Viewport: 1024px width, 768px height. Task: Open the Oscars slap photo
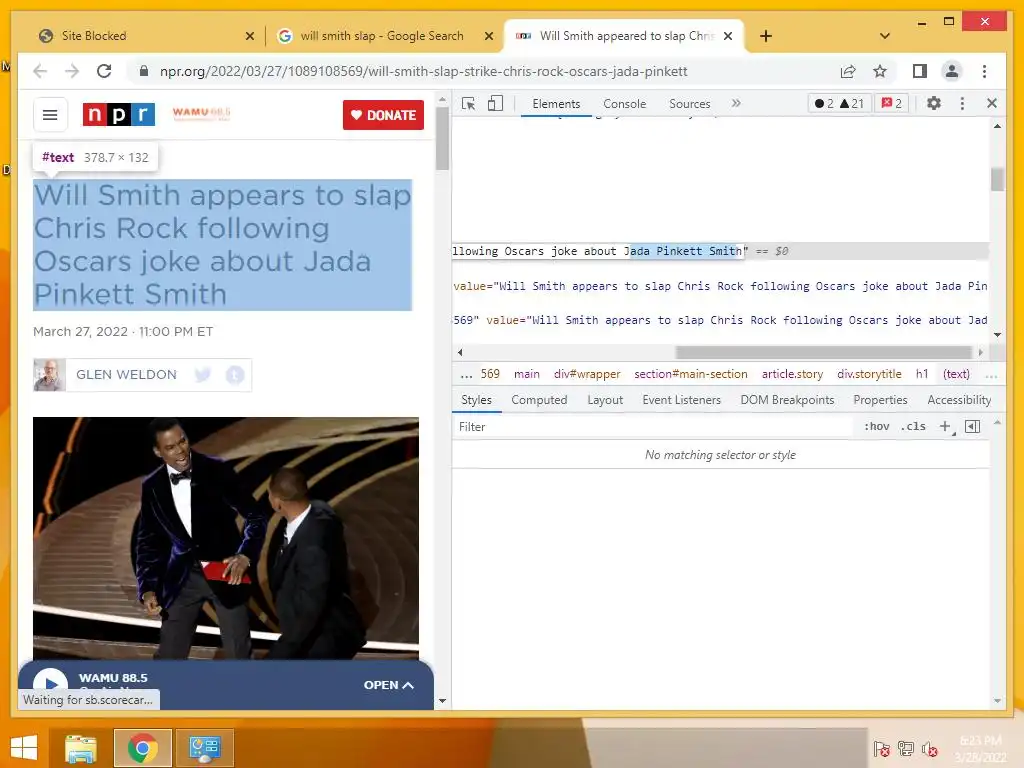click(225, 538)
